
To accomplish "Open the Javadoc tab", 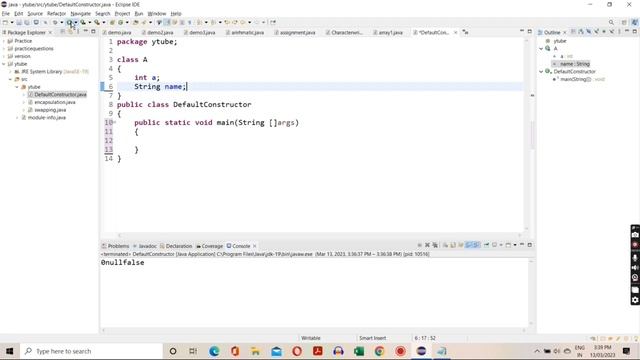I will (x=145, y=246).
